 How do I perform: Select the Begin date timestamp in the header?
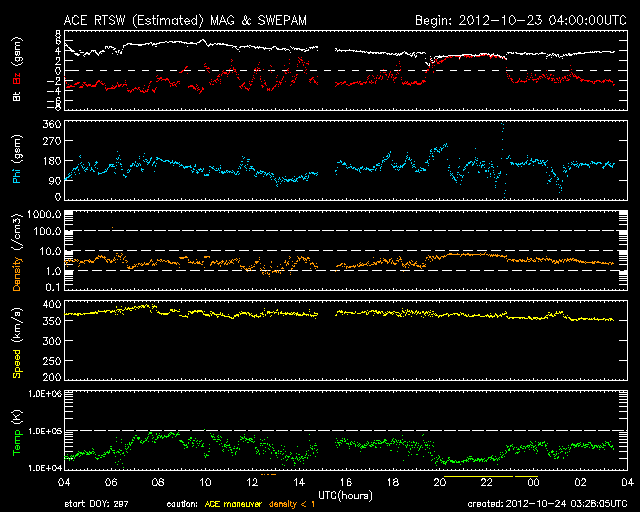(519, 20)
